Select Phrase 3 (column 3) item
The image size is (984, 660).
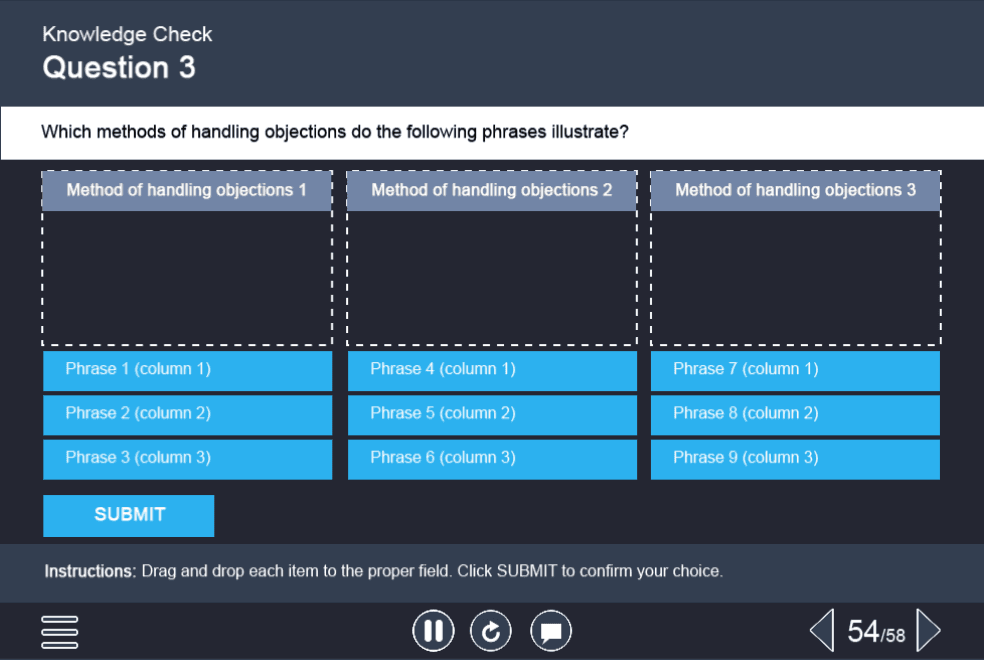click(x=187, y=458)
